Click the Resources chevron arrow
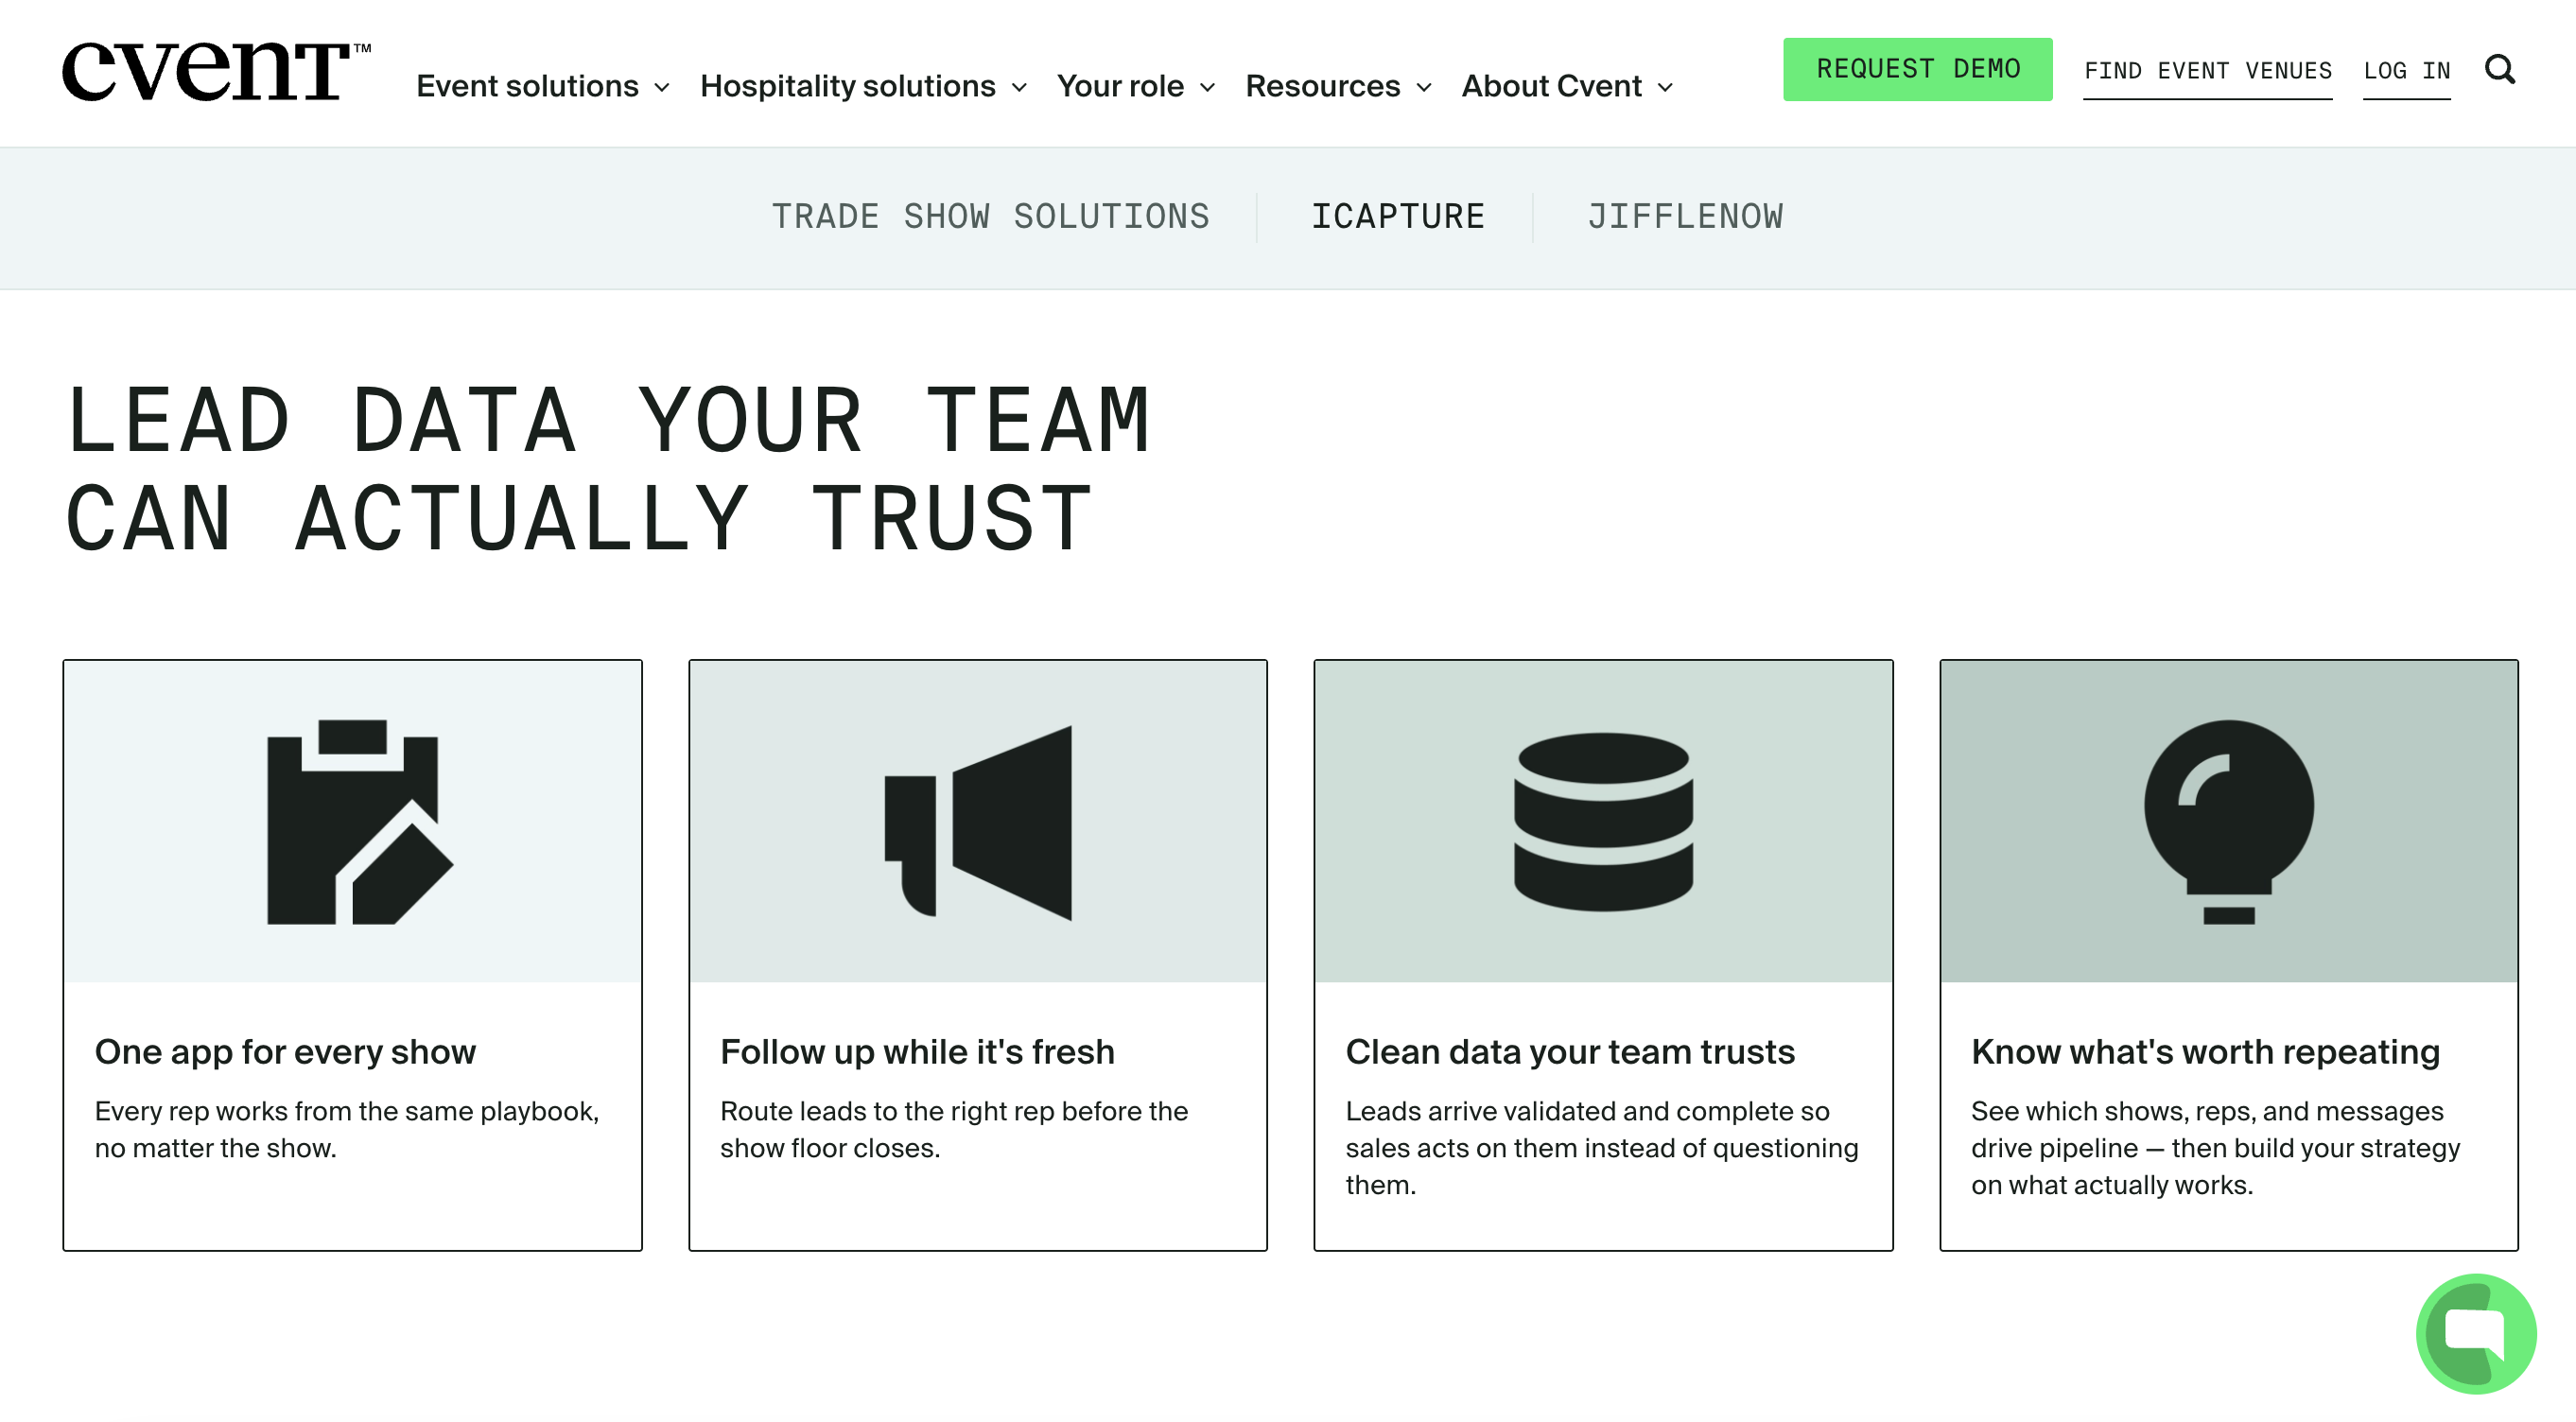The image size is (2576, 1422). click(1424, 88)
